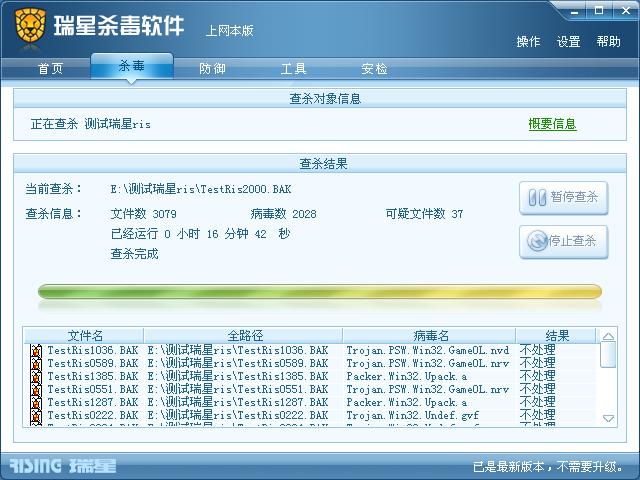Click the 查杀完成 status text

(x=134, y=254)
